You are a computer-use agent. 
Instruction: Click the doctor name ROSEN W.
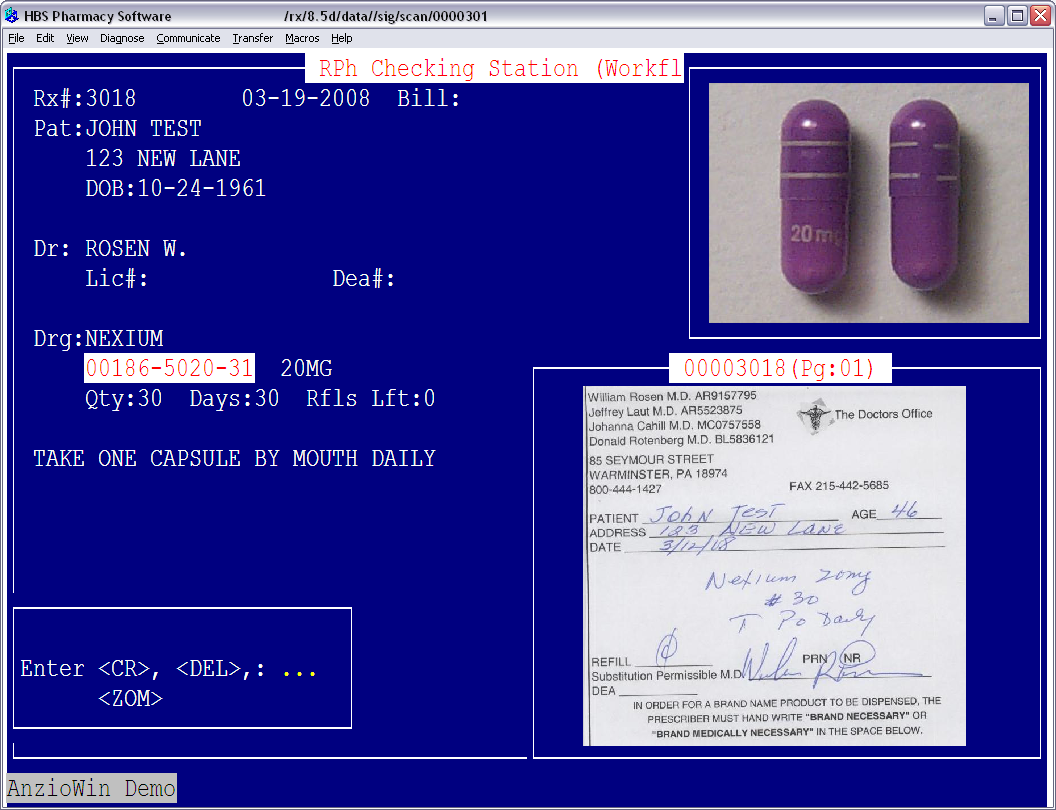pyautogui.click(x=136, y=248)
